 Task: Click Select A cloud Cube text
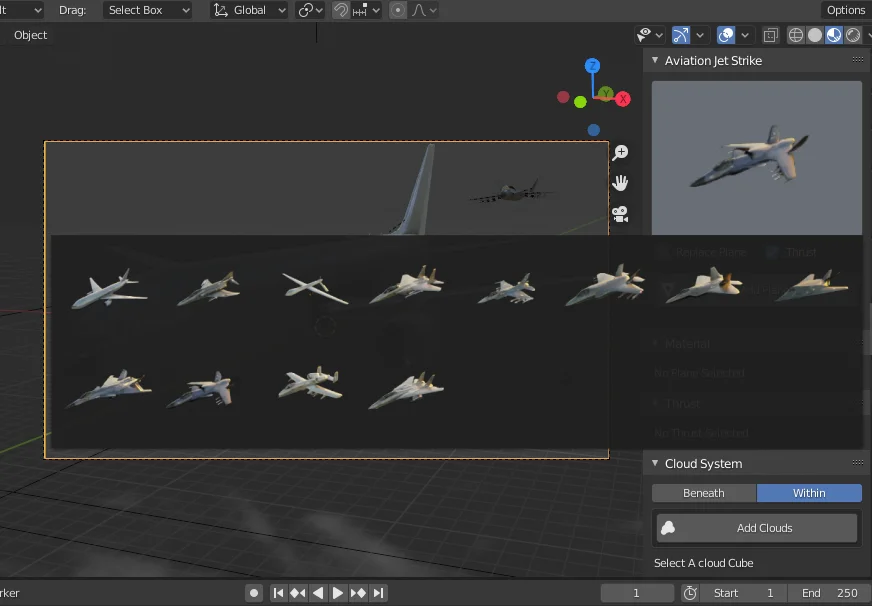tap(704, 563)
